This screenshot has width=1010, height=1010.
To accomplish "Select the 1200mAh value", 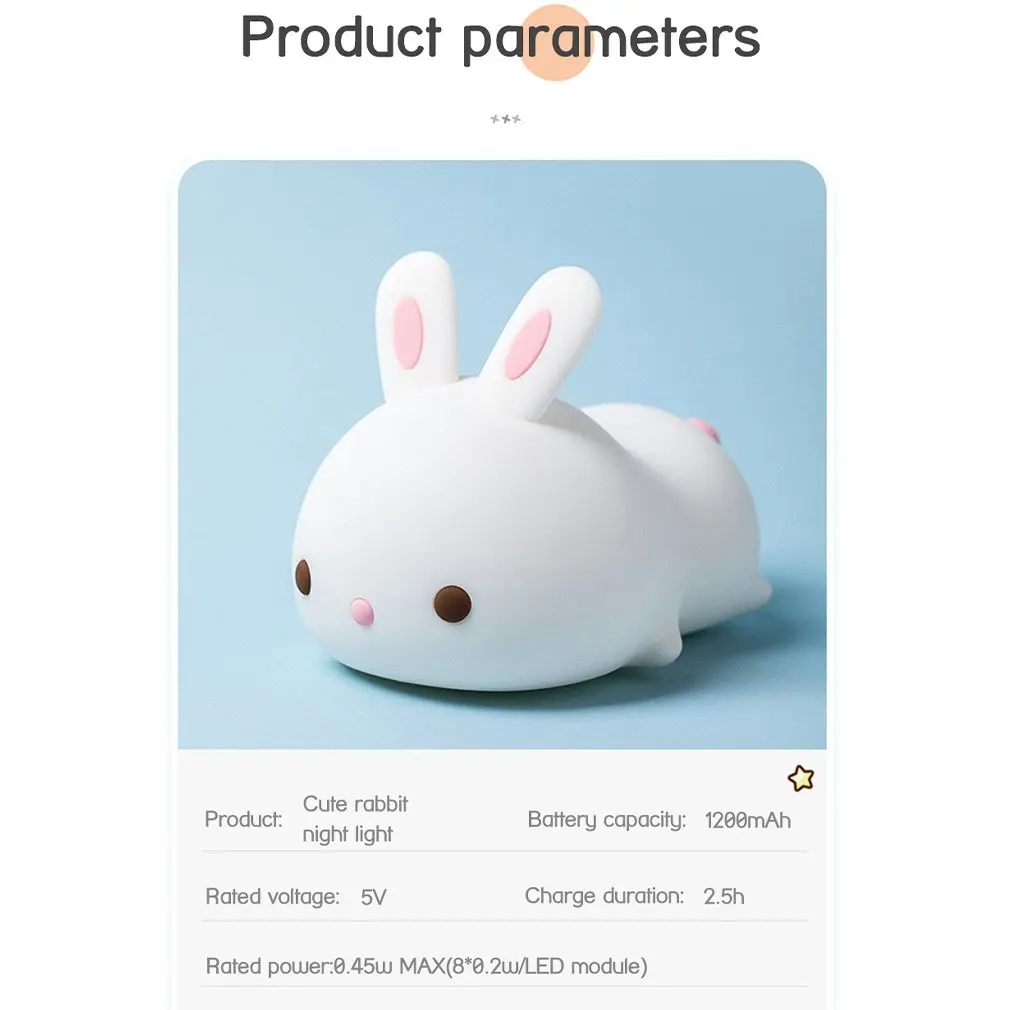I will [747, 820].
